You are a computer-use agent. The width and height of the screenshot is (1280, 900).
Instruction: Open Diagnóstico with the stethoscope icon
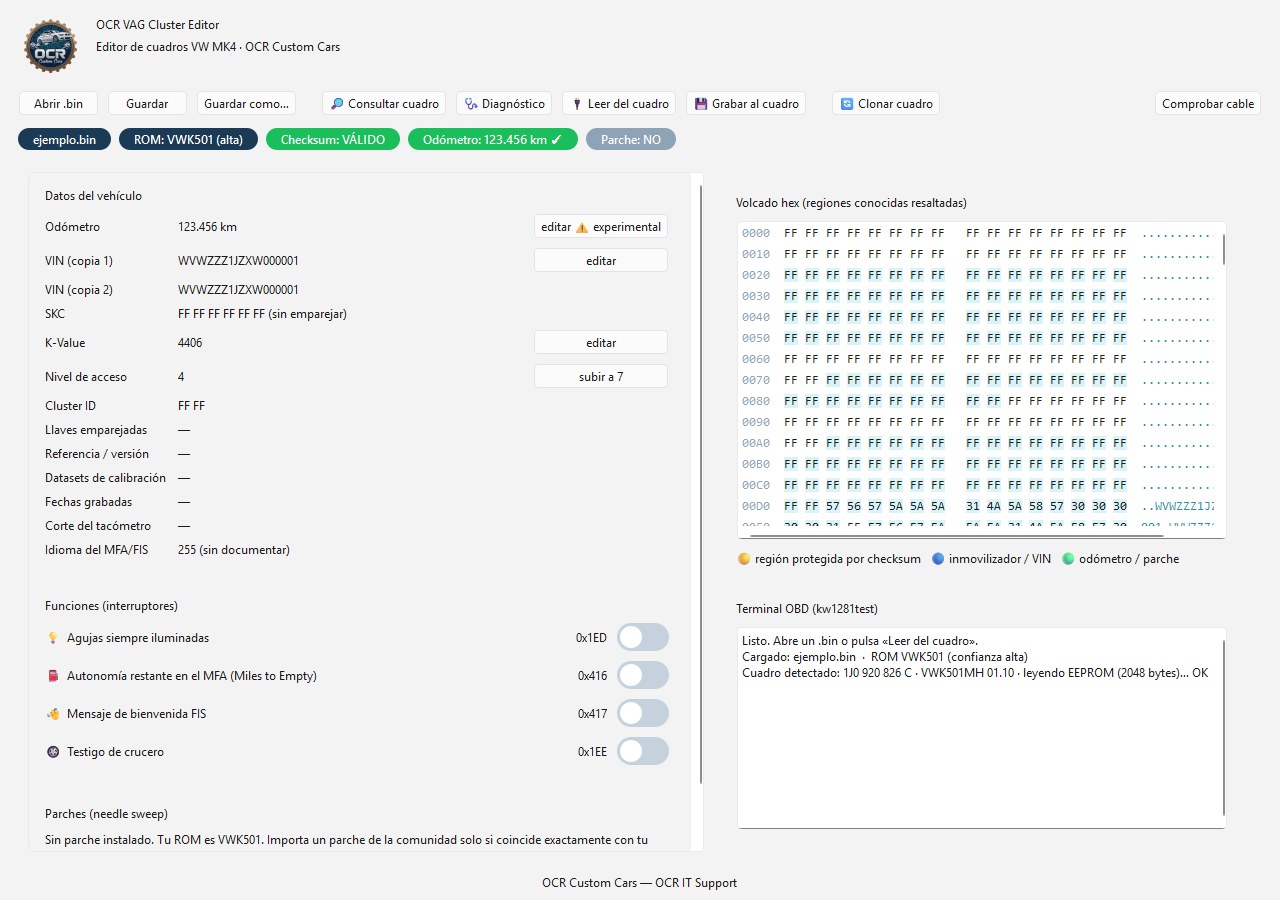pos(504,103)
